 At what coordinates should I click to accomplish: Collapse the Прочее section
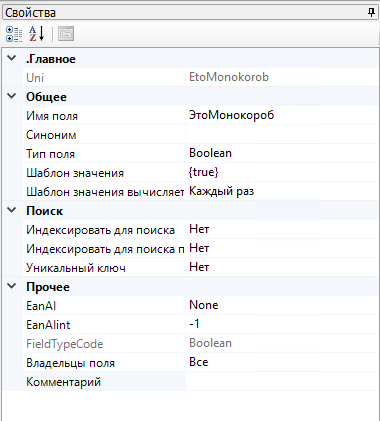[x=12, y=286]
